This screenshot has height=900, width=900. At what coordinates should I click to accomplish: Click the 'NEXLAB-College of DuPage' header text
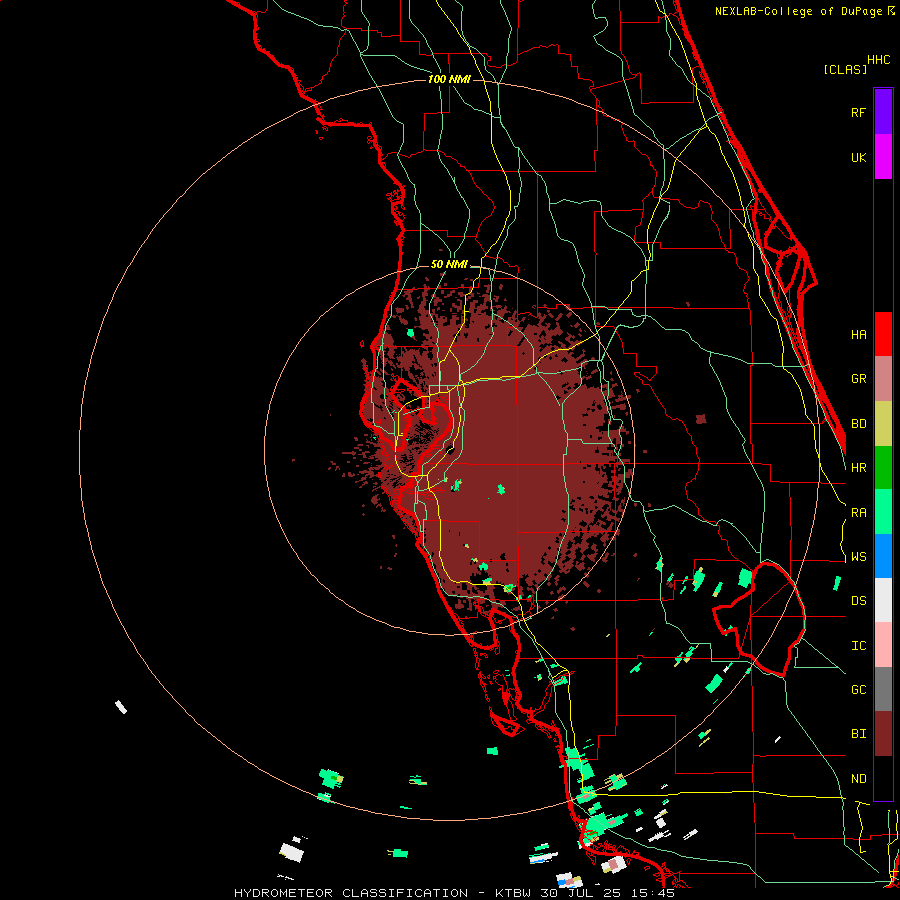coord(799,11)
